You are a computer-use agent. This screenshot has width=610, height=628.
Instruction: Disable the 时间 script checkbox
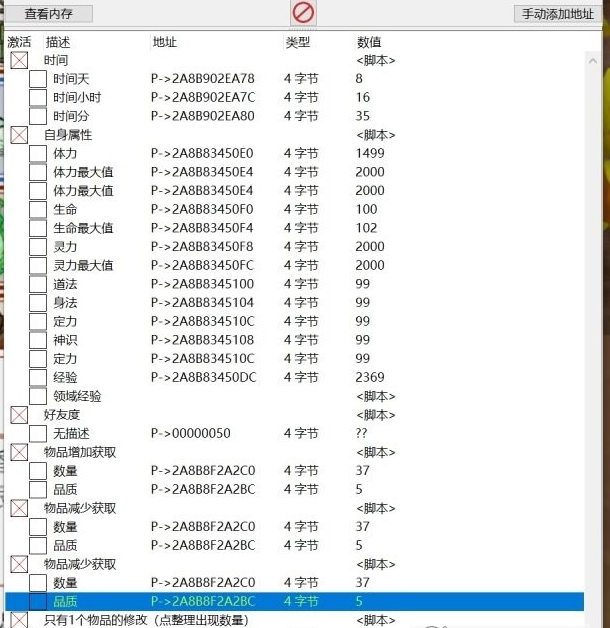coord(19,60)
